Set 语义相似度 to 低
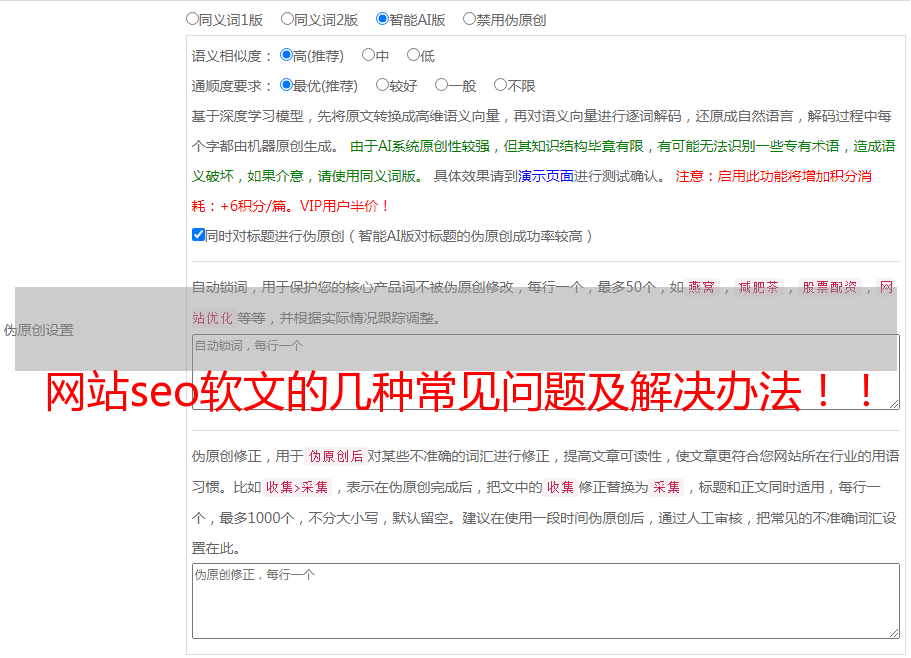 [413, 55]
